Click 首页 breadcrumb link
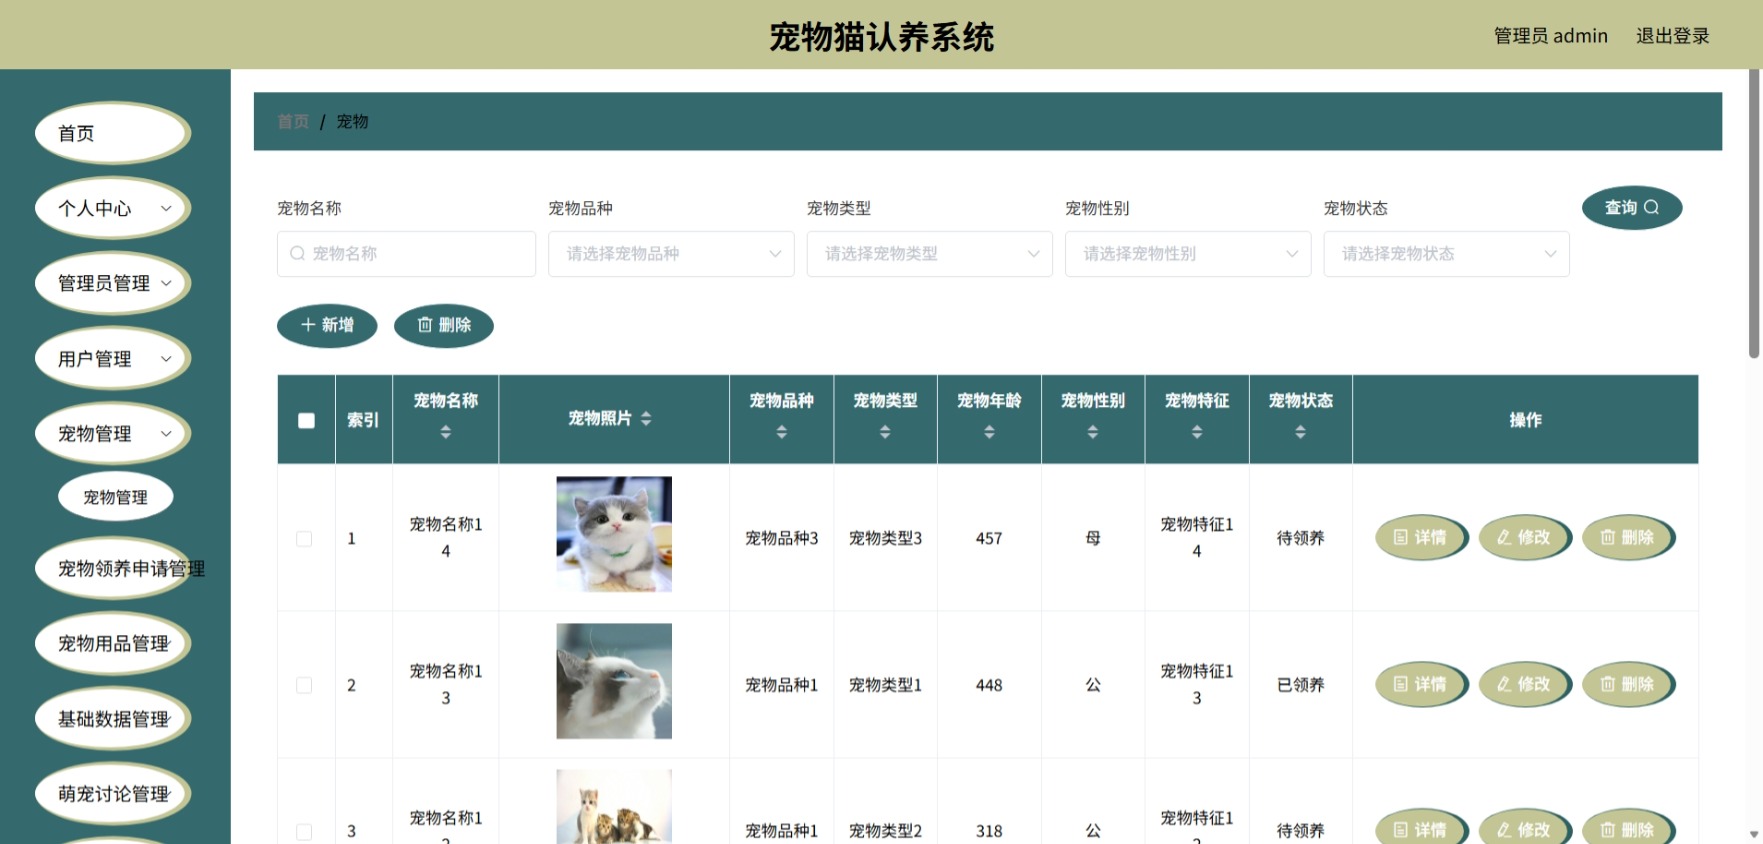Viewport: 1763px width, 844px height. (293, 121)
